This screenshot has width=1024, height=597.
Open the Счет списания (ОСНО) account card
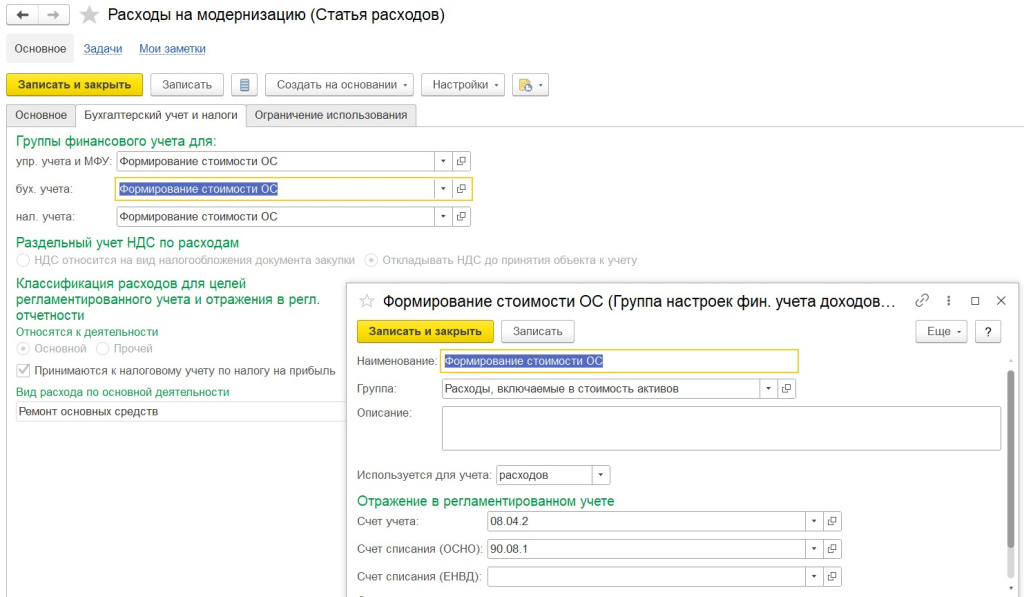pyautogui.click(x=832, y=549)
